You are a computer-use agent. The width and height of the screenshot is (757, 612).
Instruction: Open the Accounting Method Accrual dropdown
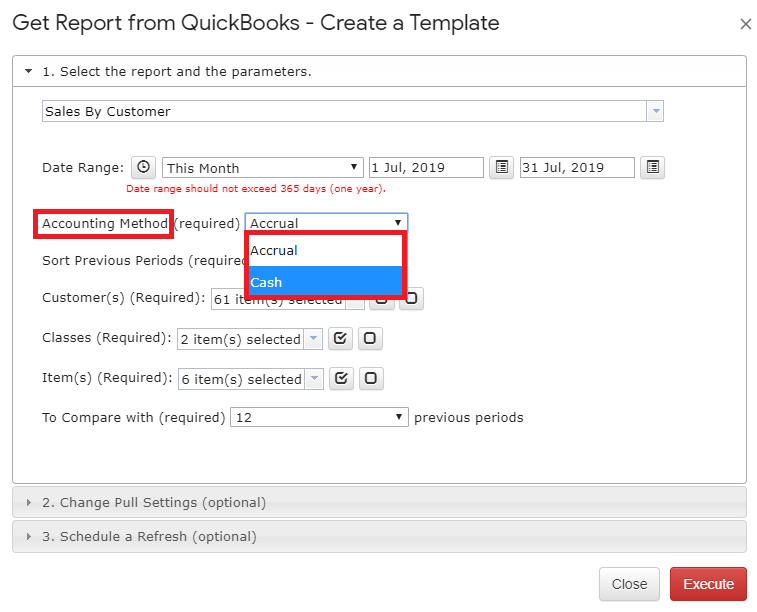coord(326,223)
